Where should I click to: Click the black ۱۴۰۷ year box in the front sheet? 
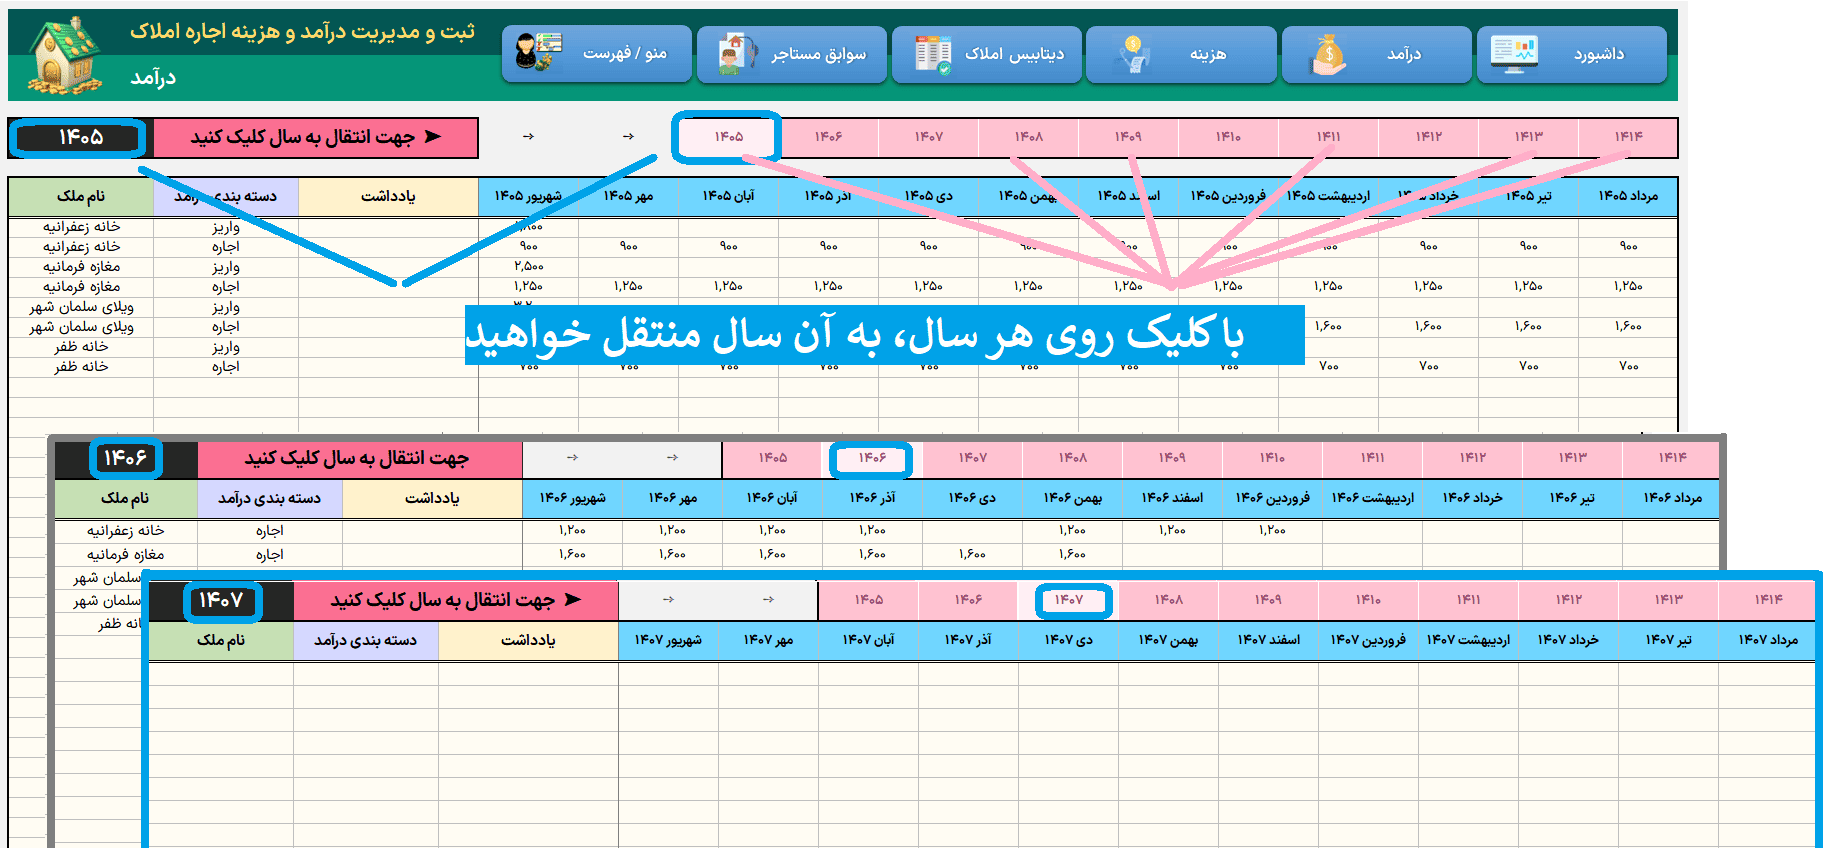pyautogui.click(x=221, y=600)
